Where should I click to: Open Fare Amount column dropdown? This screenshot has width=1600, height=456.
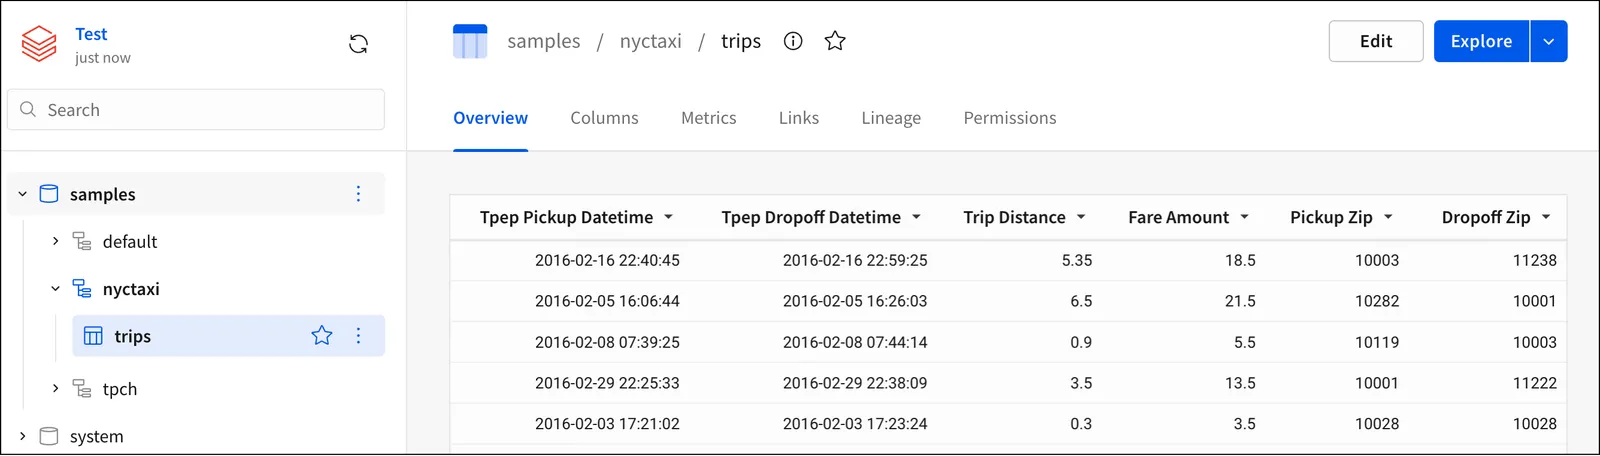(x=1245, y=217)
